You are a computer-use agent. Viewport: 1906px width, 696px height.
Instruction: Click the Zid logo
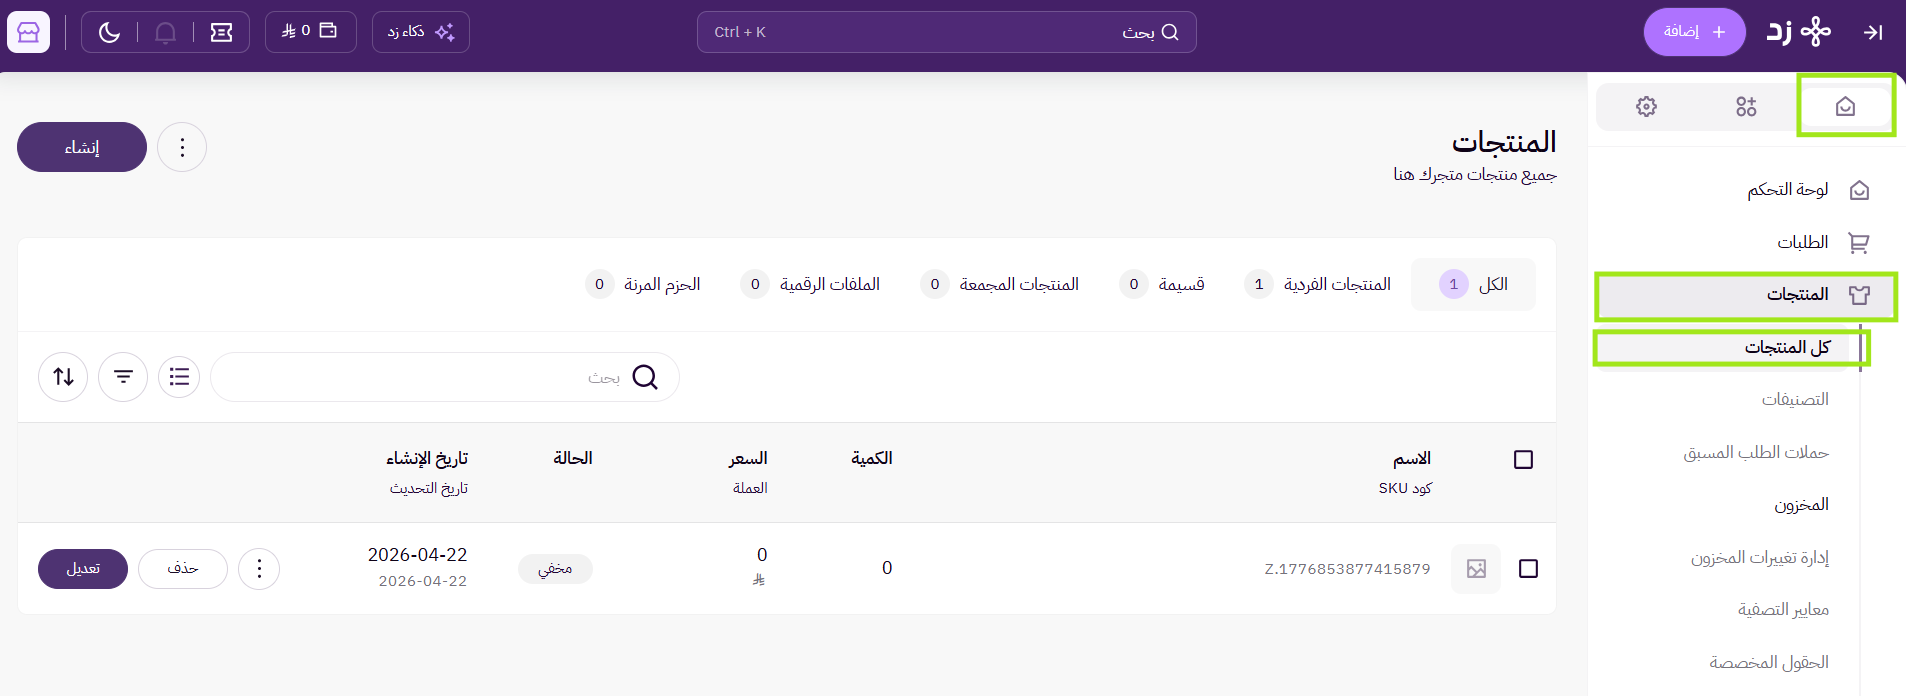(x=1798, y=32)
